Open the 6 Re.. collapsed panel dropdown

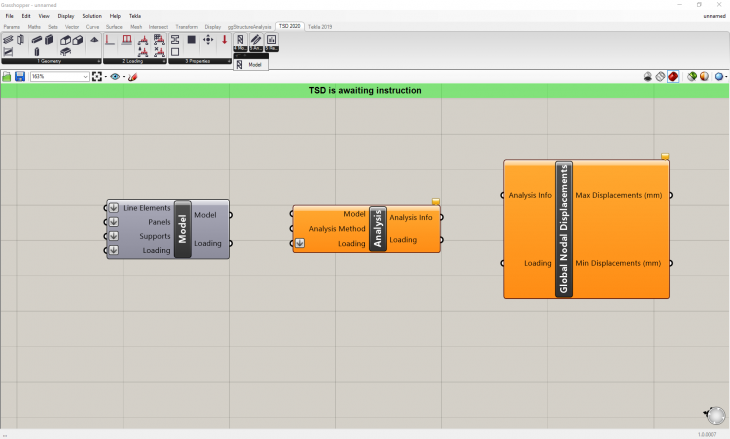[x=271, y=48]
